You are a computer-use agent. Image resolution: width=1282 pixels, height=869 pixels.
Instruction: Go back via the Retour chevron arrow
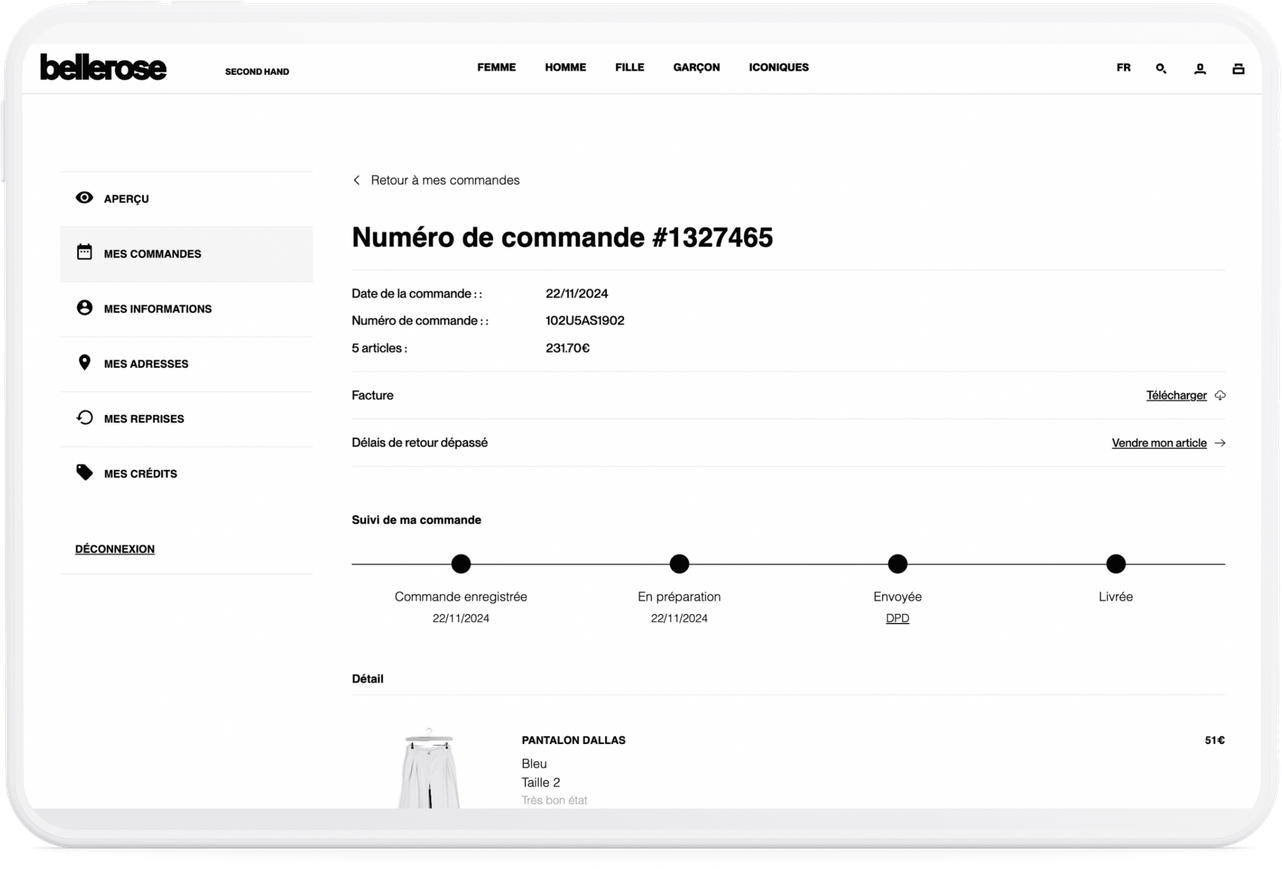(357, 181)
